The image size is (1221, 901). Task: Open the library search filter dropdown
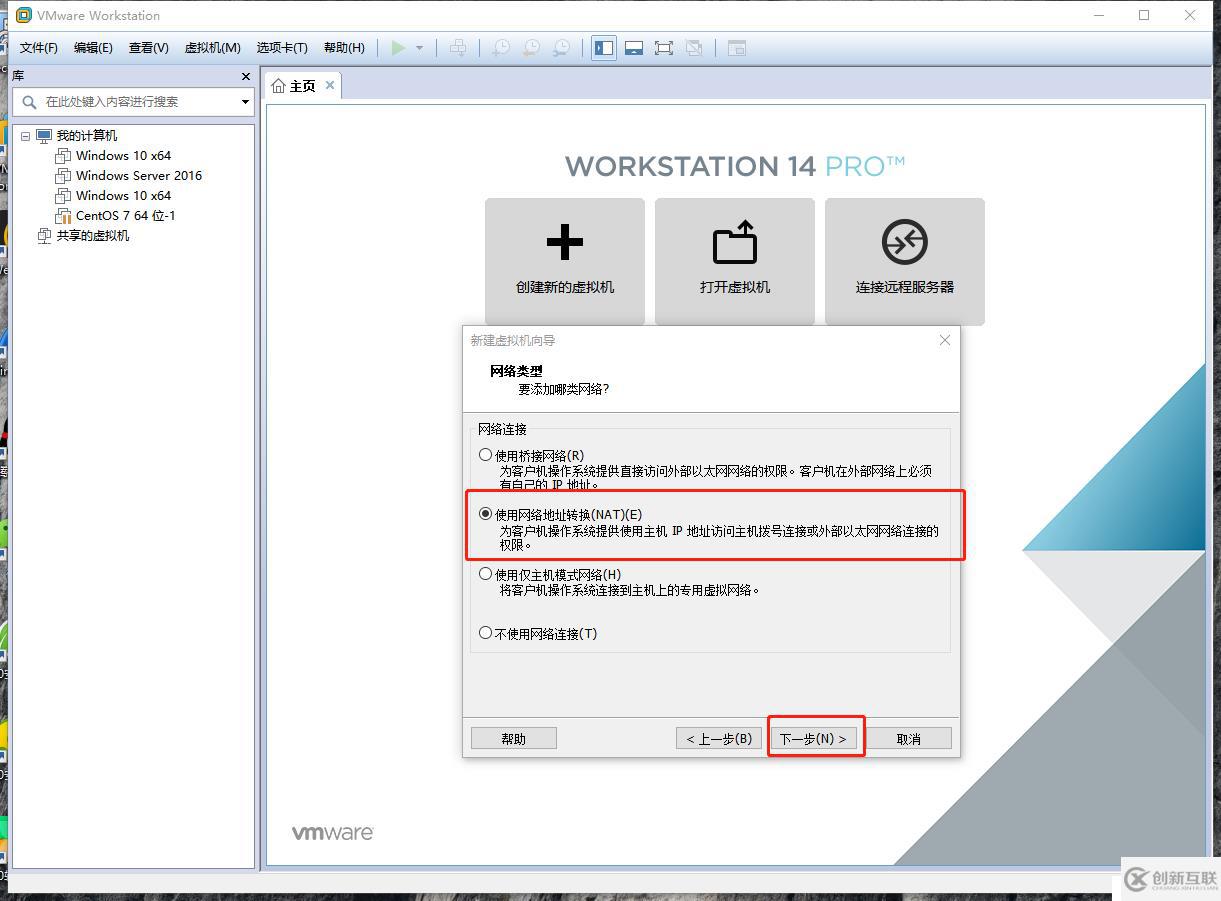pyautogui.click(x=245, y=102)
